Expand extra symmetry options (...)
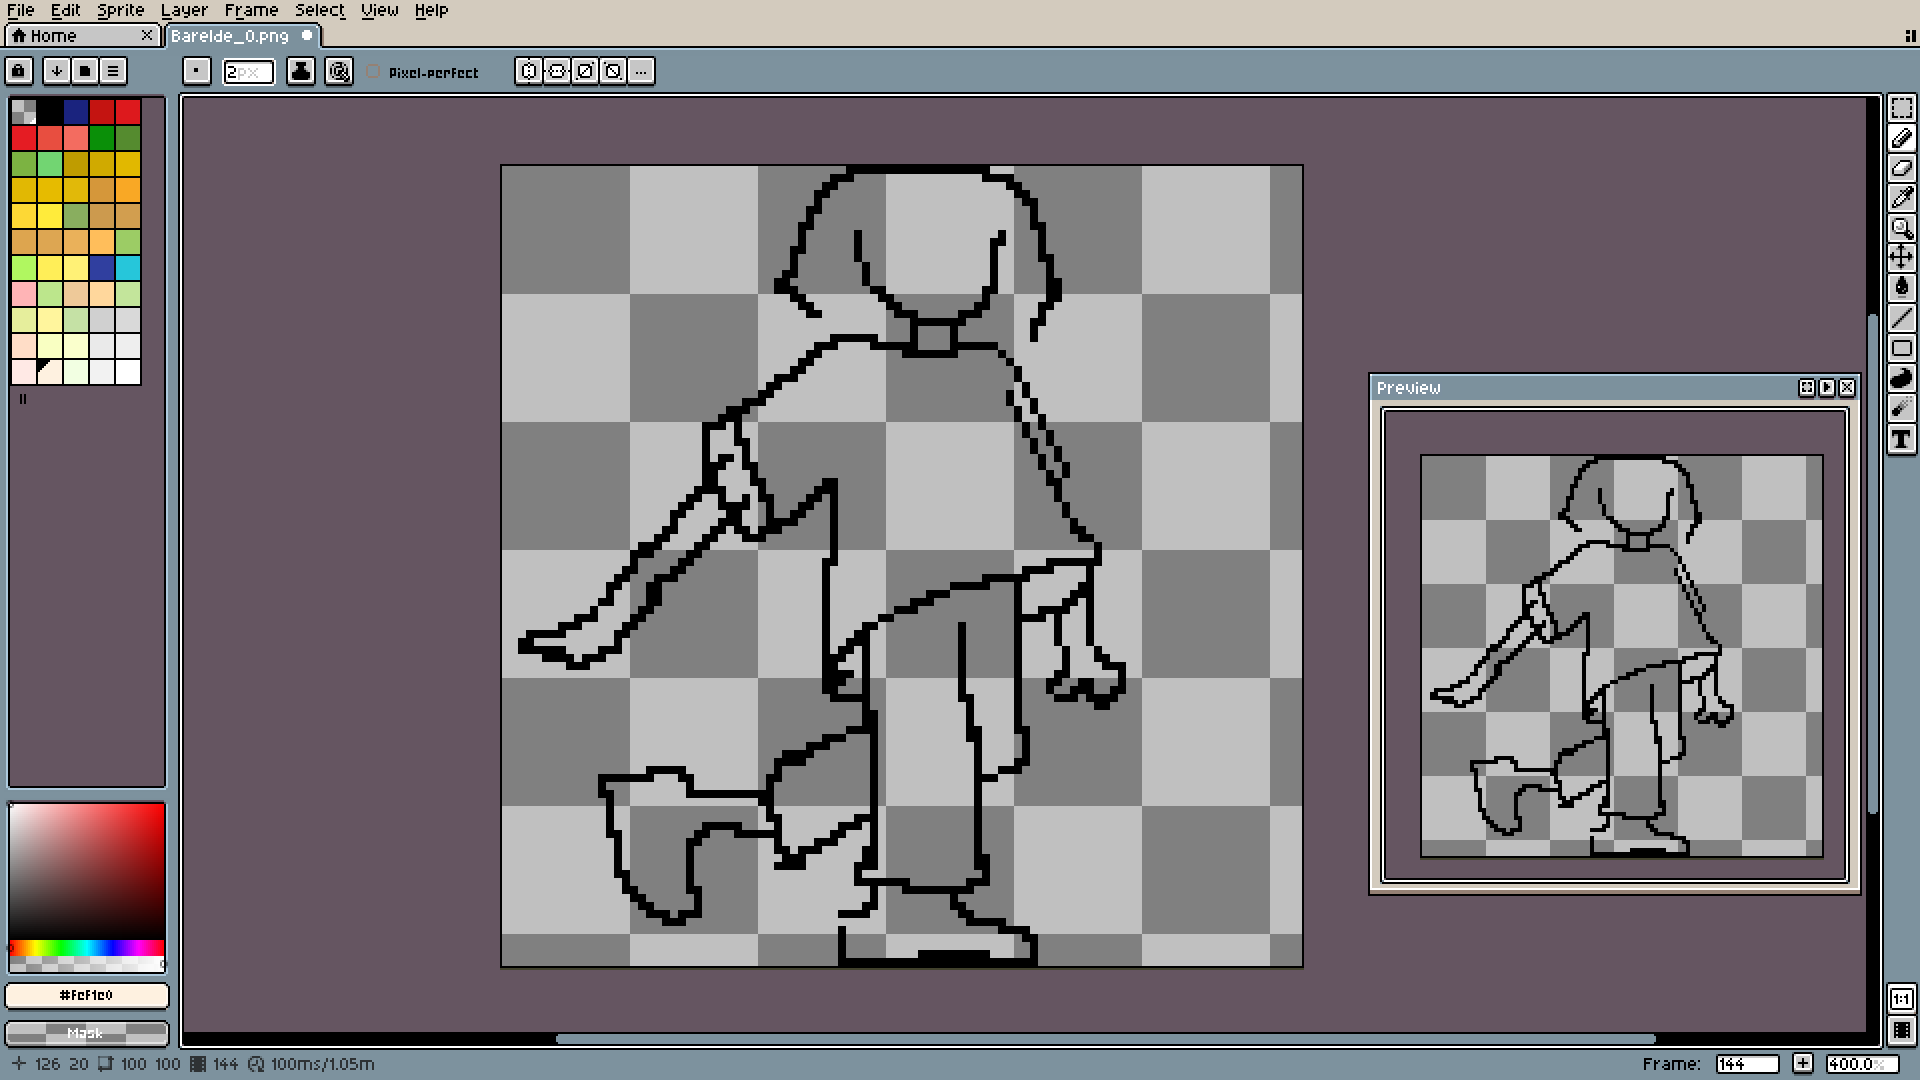This screenshot has height=1080, width=1920. pos(641,71)
